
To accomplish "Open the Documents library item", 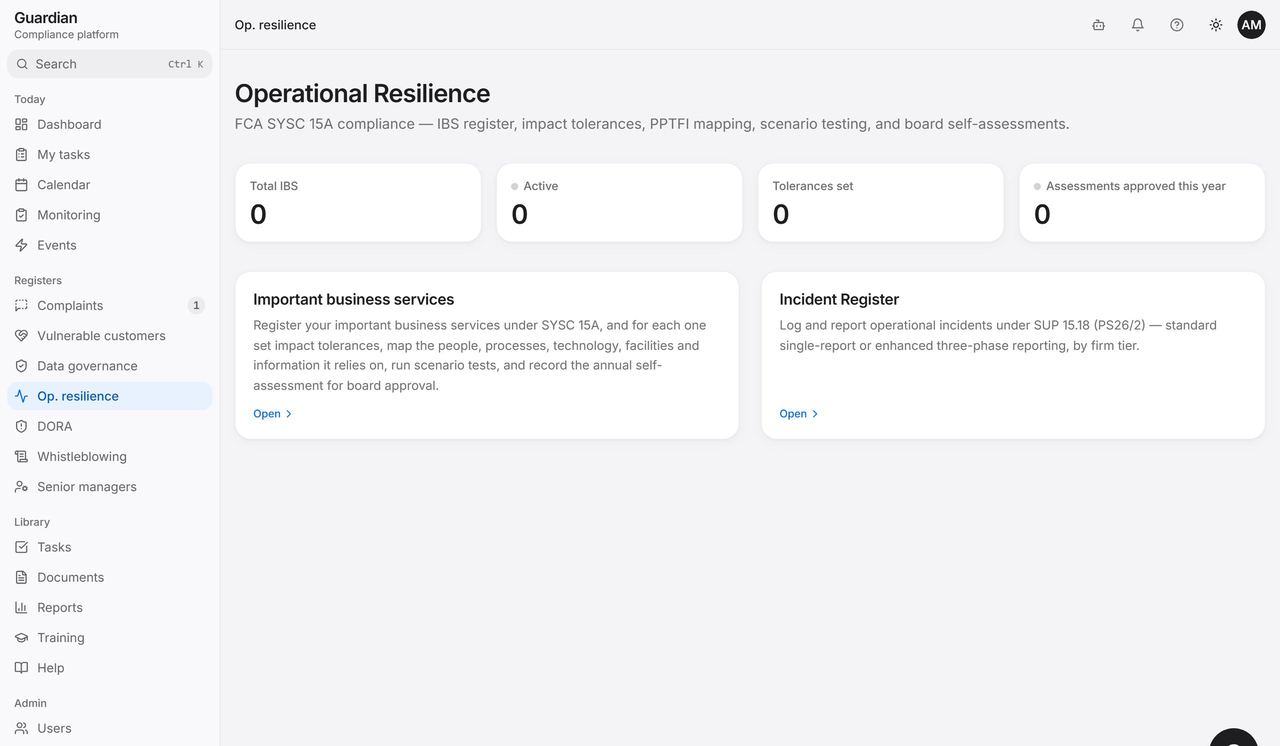I will (110, 577).
